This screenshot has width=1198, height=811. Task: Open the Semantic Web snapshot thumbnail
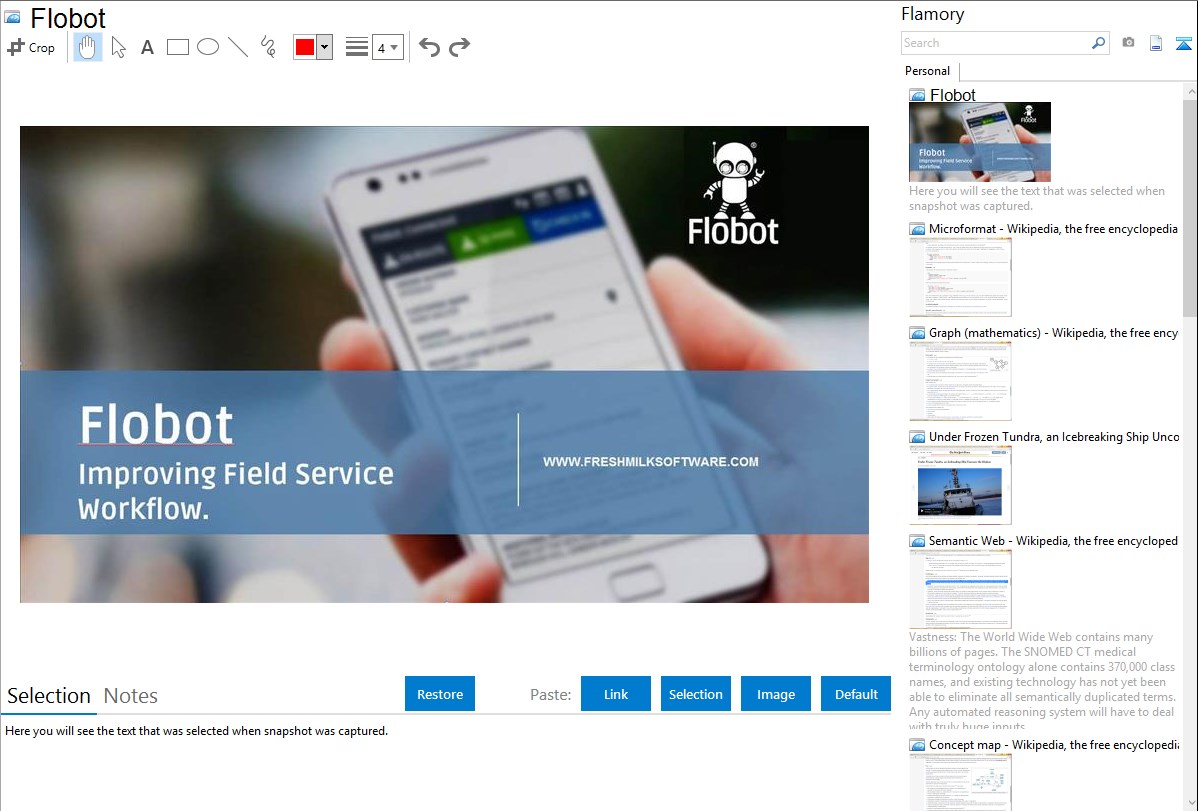[960, 589]
